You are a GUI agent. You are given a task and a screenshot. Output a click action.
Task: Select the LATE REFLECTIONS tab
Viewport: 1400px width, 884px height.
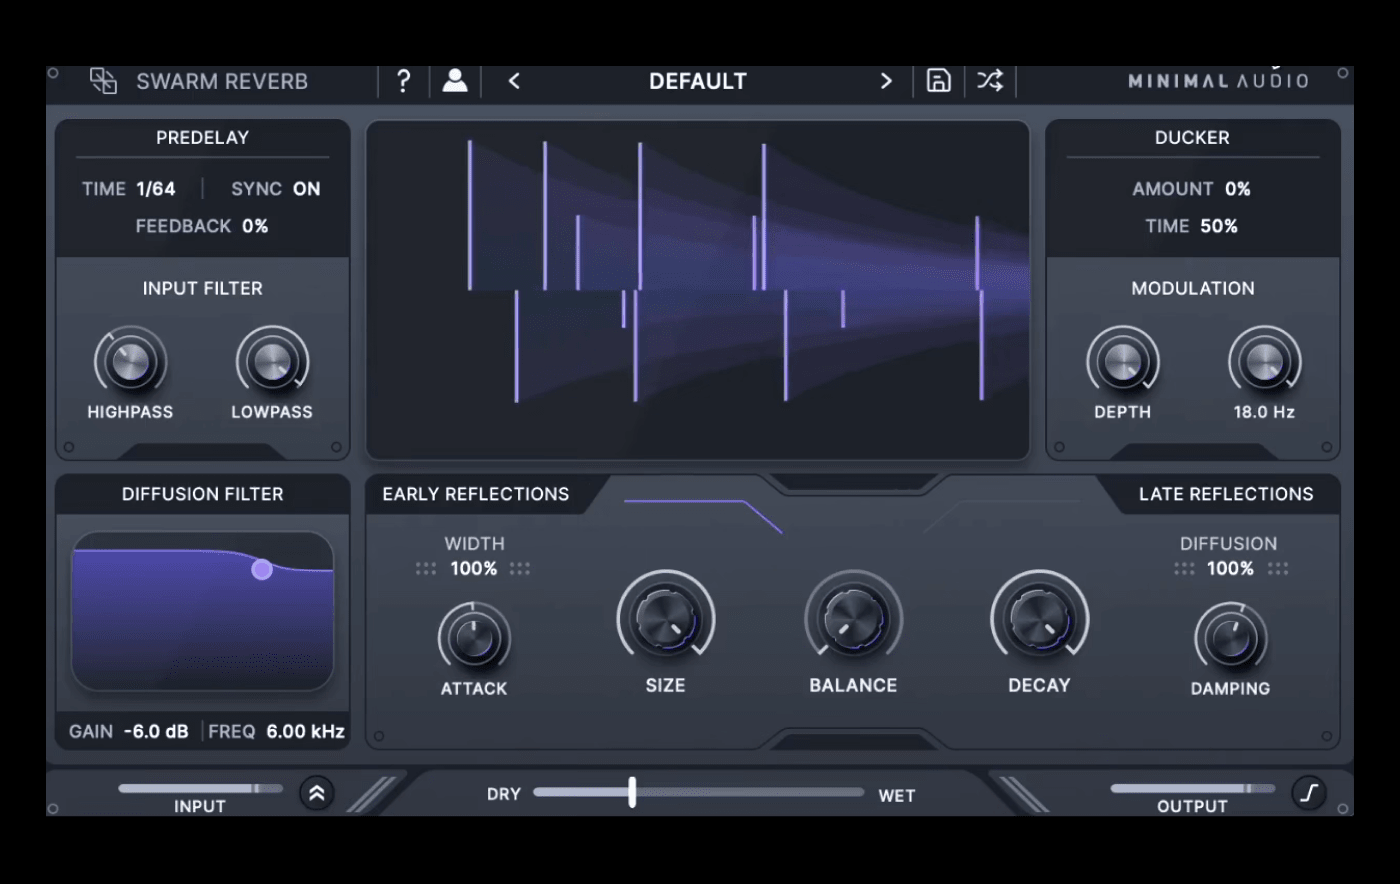tap(1226, 494)
